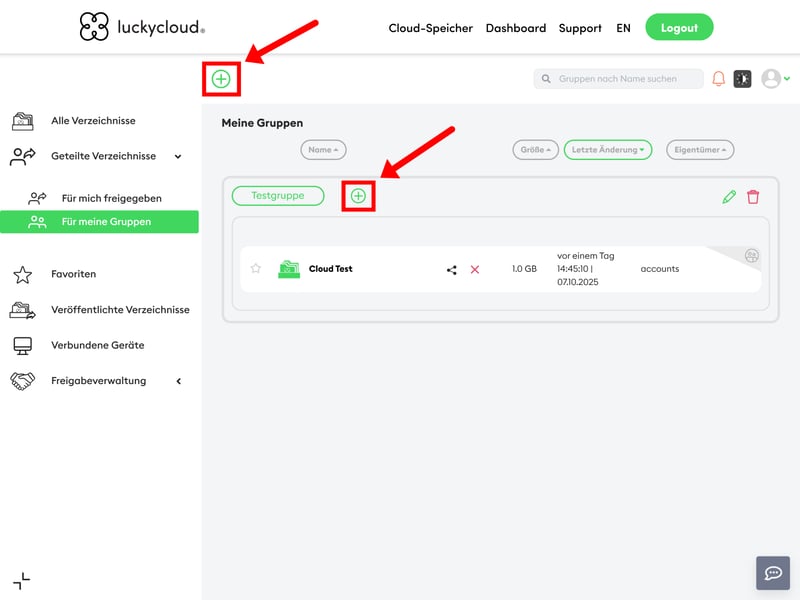The height and width of the screenshot is (600, 800).
Task: Remove Cloud Test from group with X
Action: click(x=475, y=269)
